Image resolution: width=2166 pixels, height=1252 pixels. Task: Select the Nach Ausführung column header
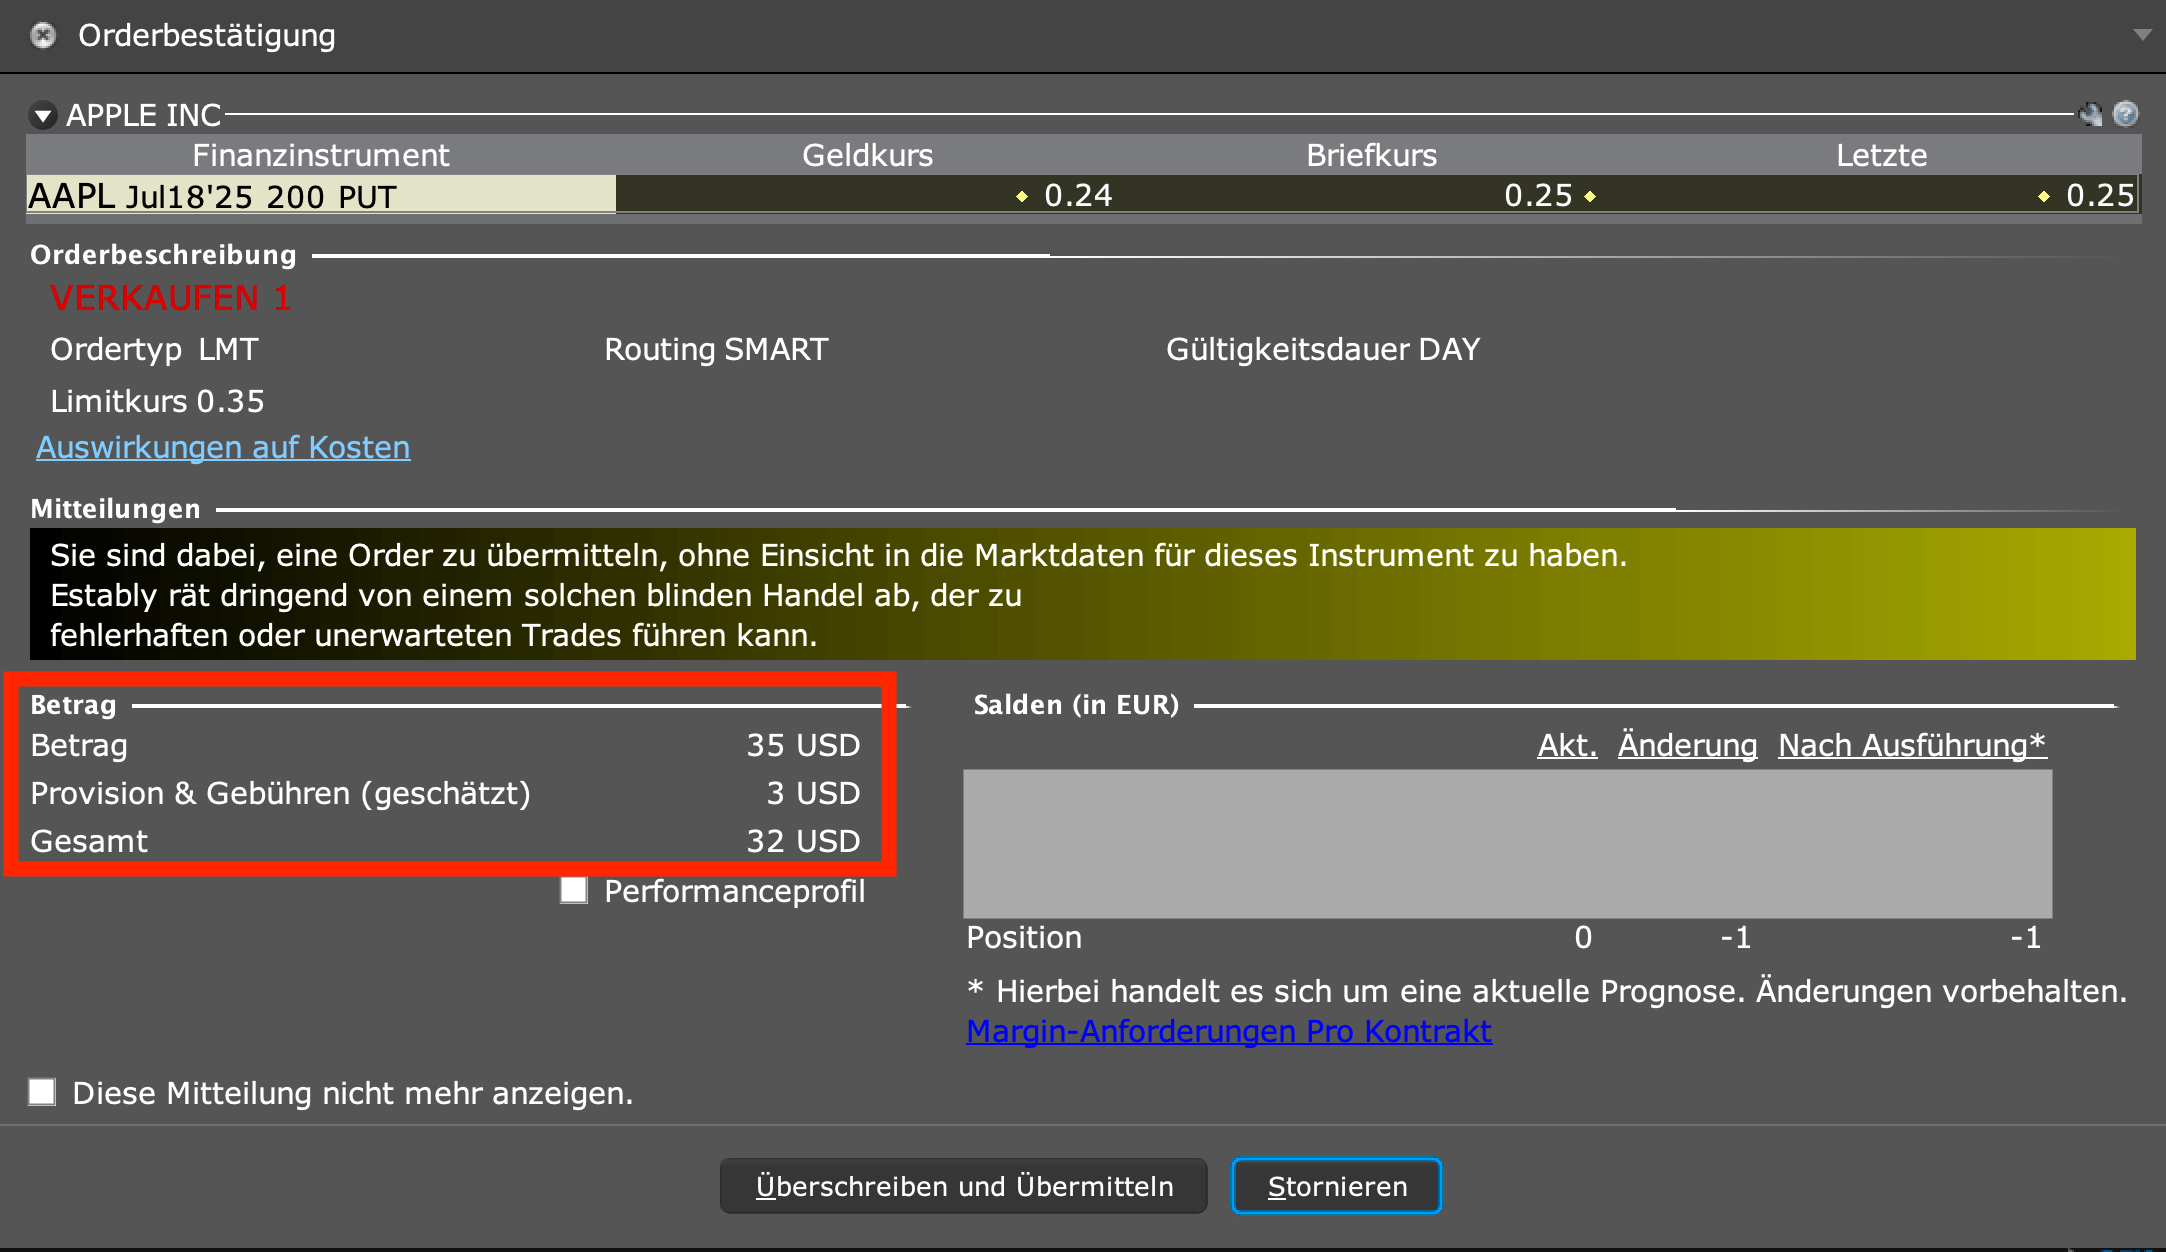1910,745
